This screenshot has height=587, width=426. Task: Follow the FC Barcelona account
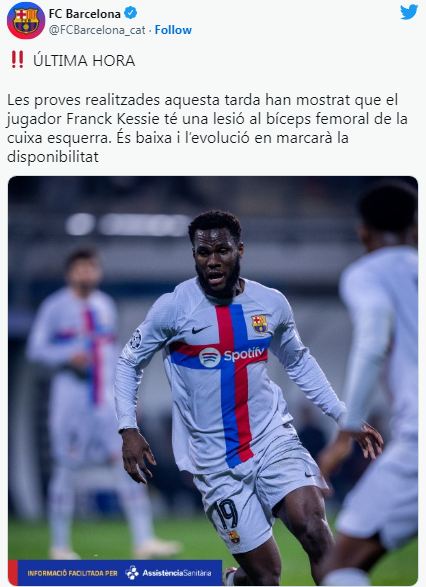(173, 30)
